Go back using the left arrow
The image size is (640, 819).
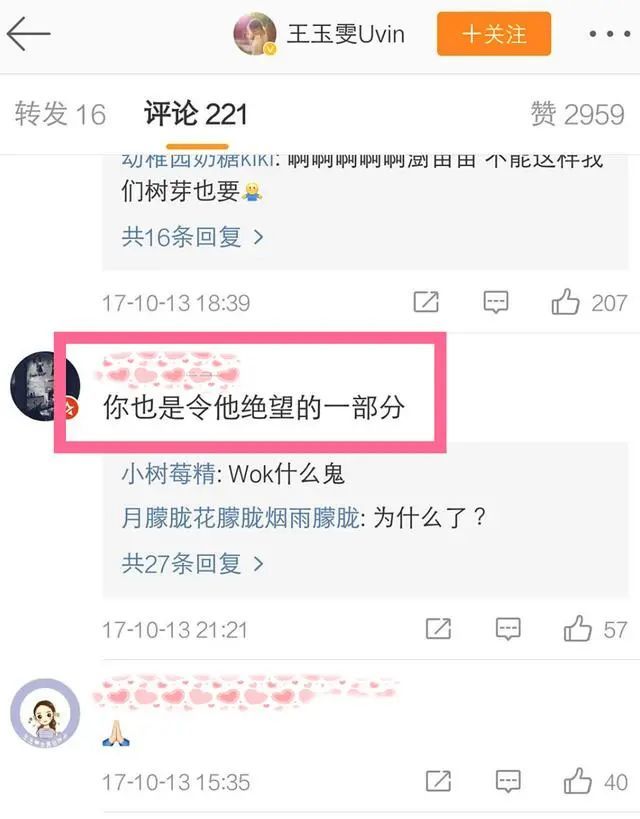(x=28, y=34)
